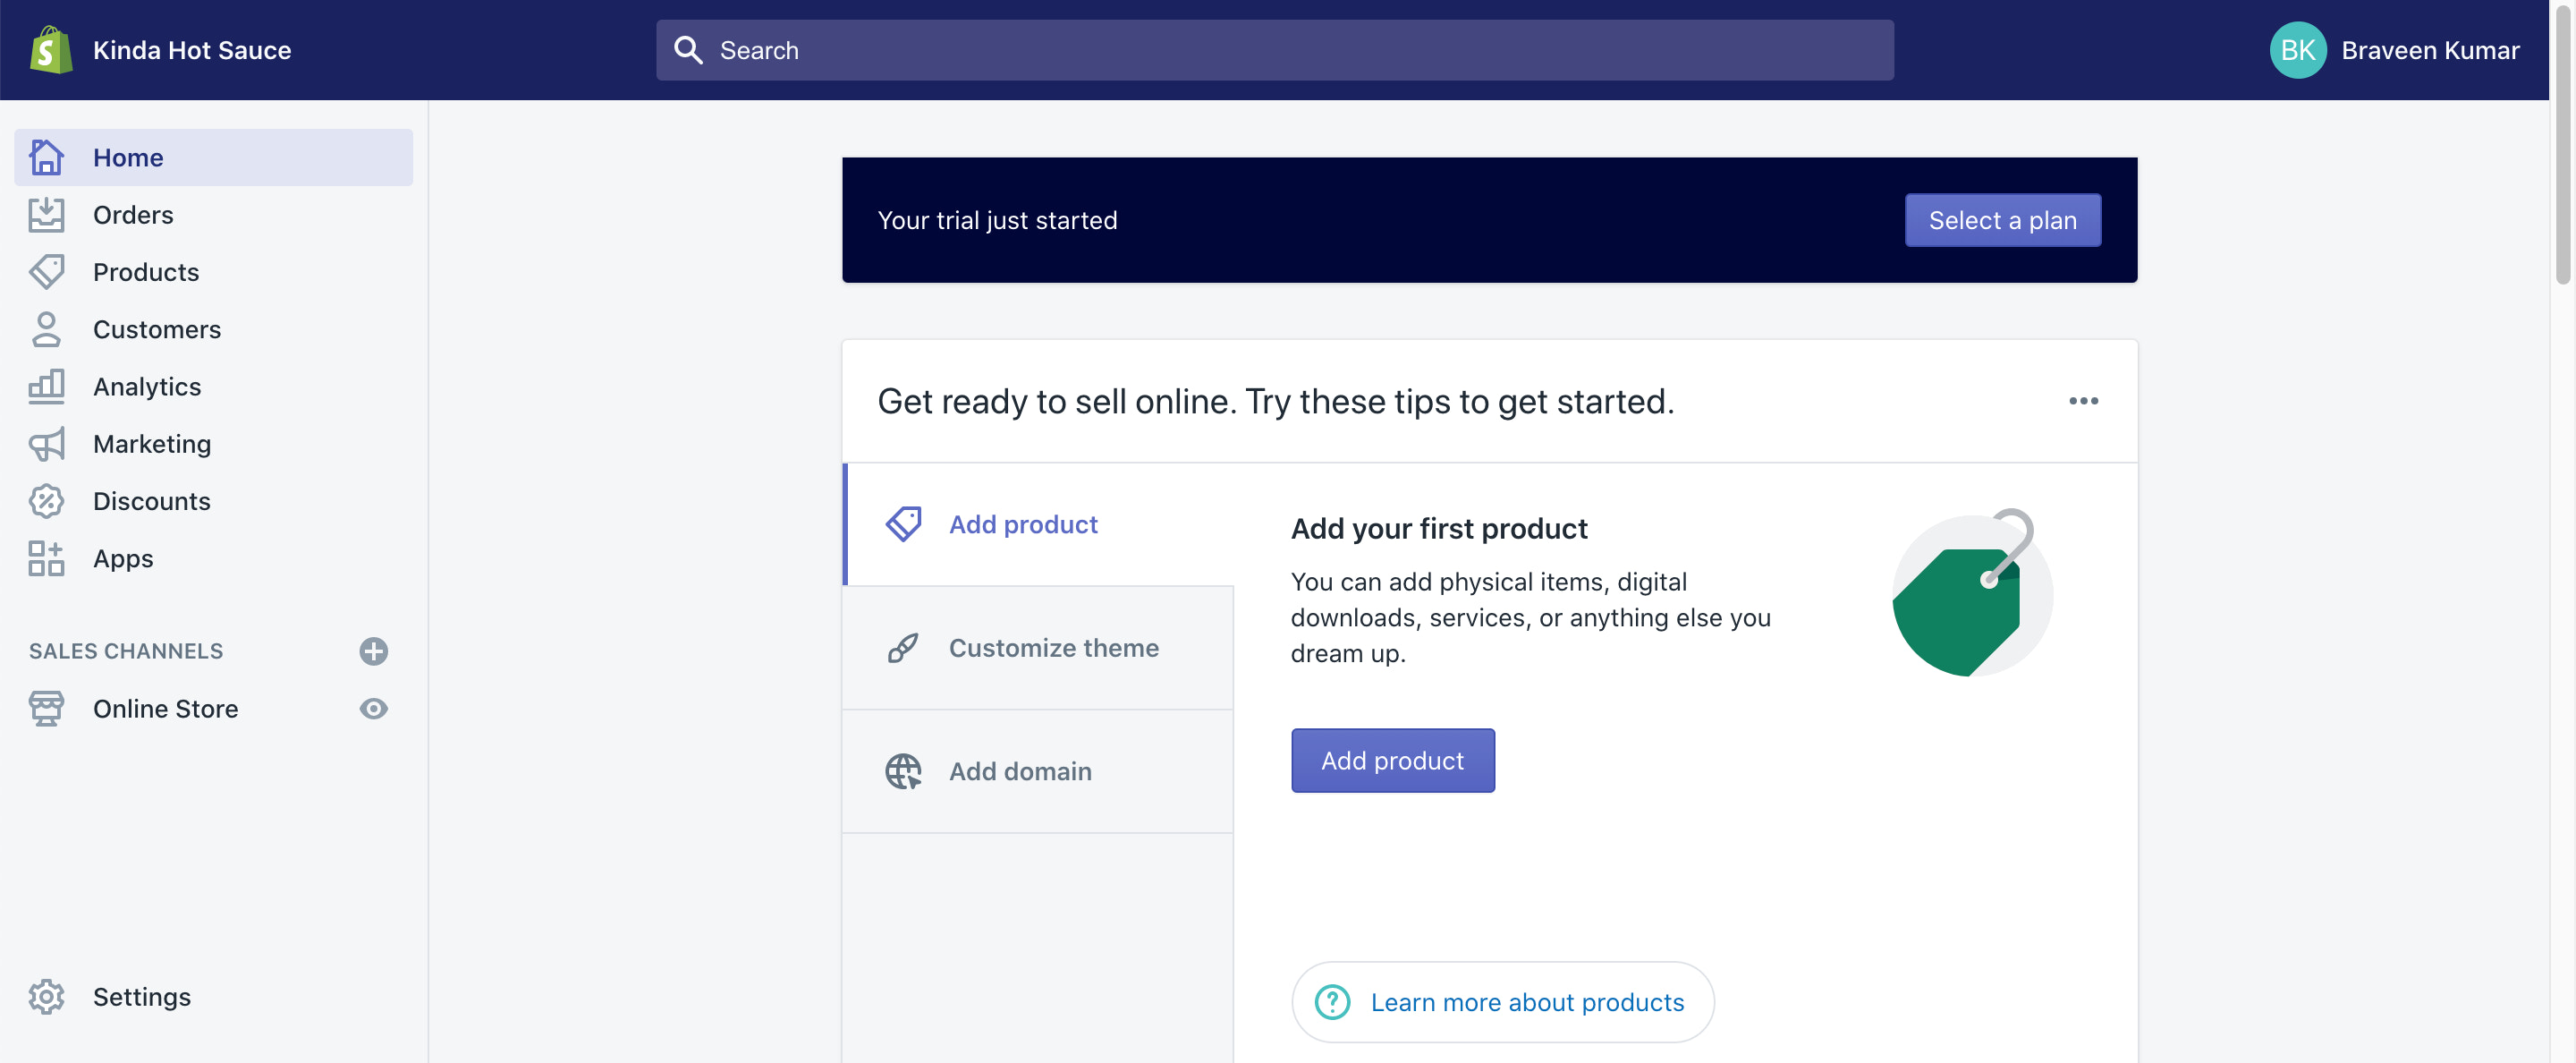2576x1063 pixels.
Task: Click the Apps icon in sidebar
Action: [x=46, y=557]
